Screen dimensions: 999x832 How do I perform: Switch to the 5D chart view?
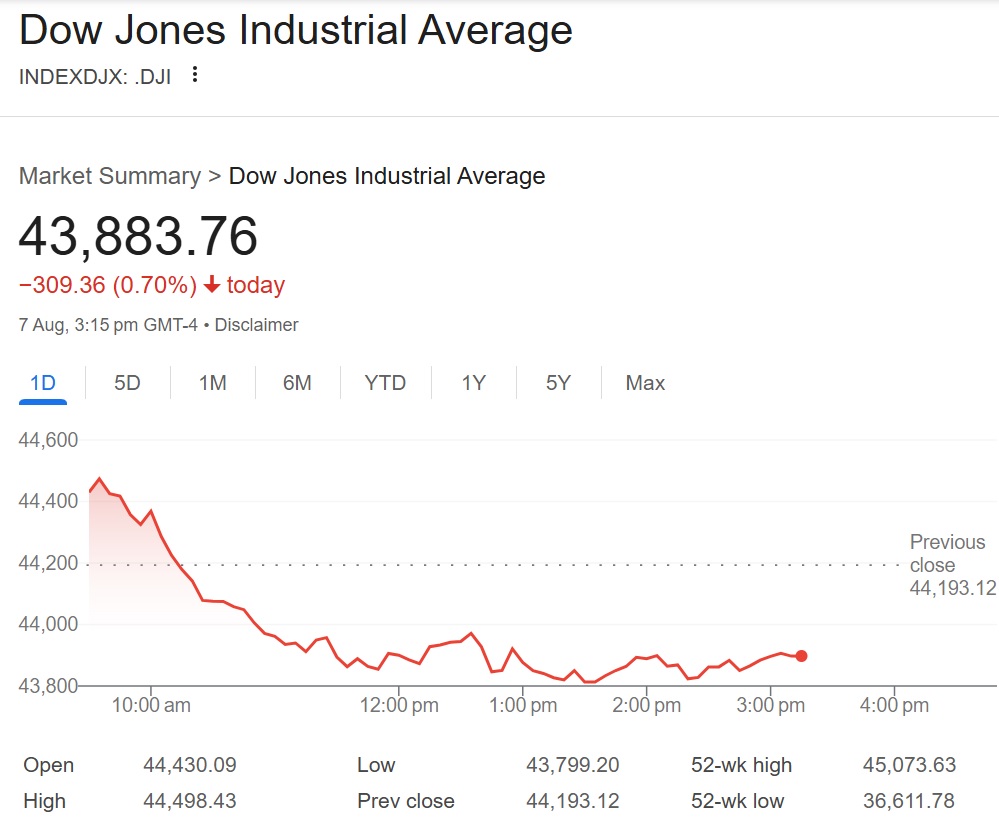click(126, 383)
